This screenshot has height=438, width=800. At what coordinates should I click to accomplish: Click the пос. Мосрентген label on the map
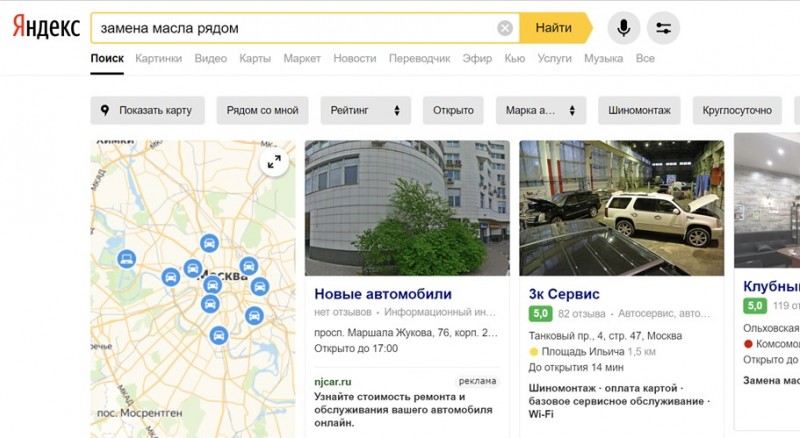tap(139, 413)
